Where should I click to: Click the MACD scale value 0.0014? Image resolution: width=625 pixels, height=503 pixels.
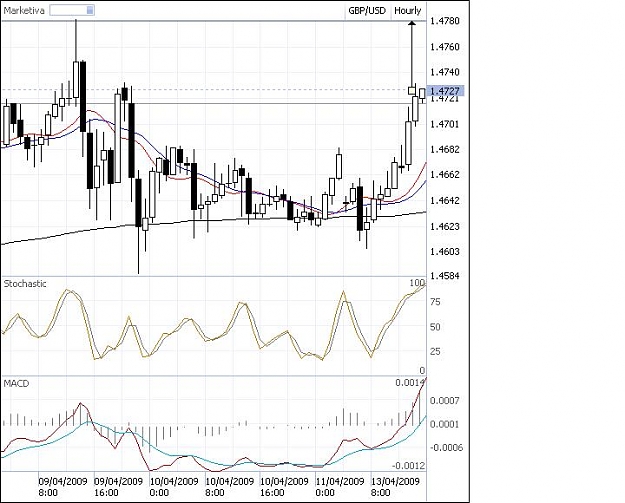point(410,383)
